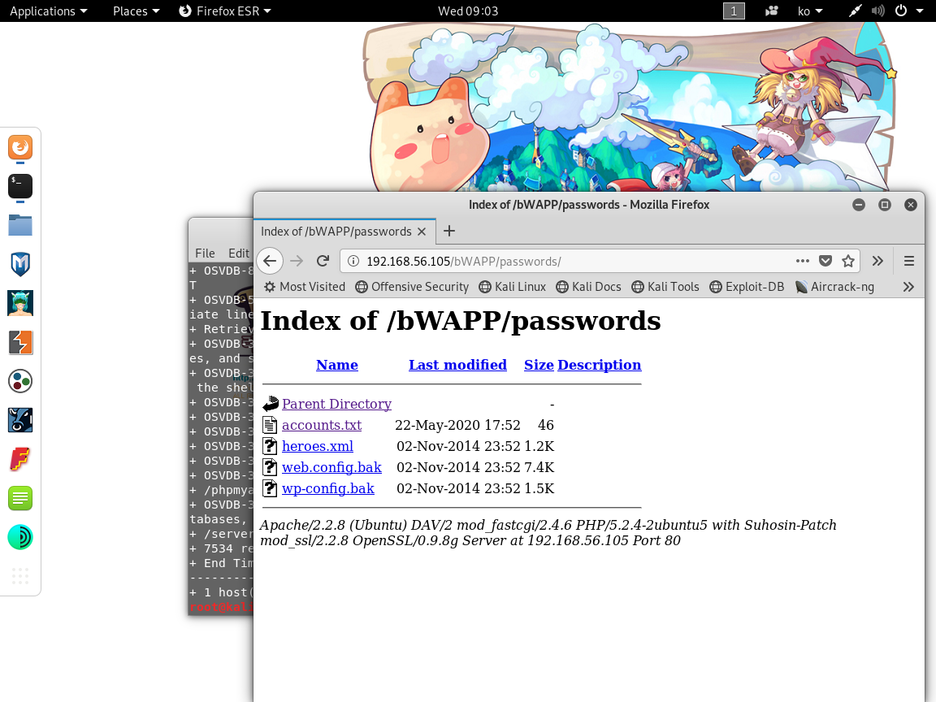
Task: Minimize the Firefox window
Action: click(858, 205)
